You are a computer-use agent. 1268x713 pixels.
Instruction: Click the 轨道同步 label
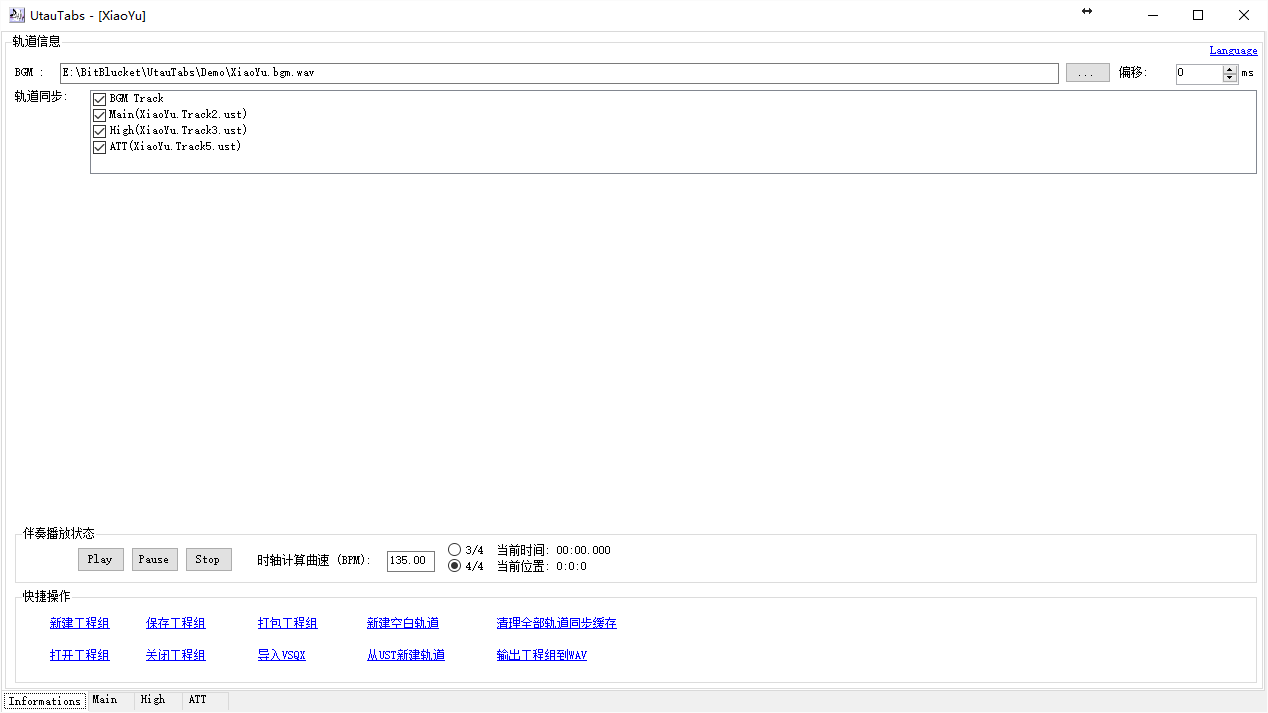tap(40, 96)
